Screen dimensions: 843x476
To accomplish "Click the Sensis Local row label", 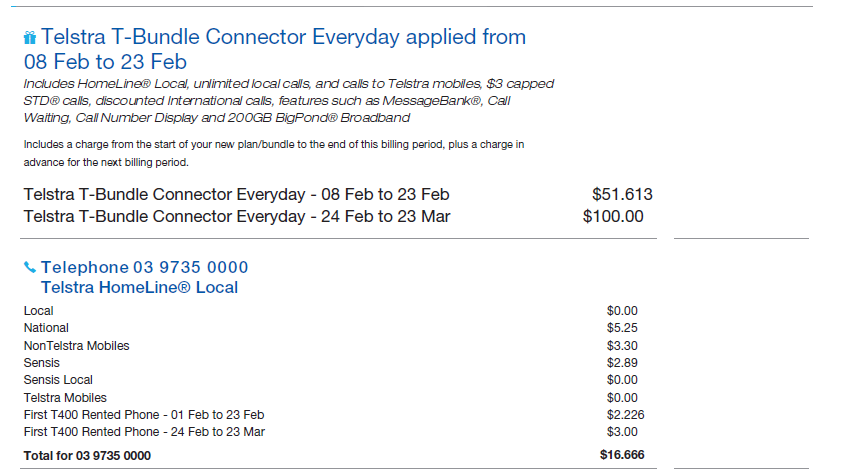I will 58,380.
